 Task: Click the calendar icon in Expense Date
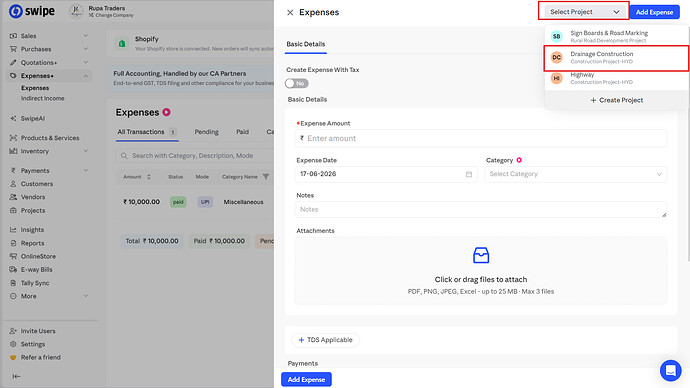tap(469, 174)
